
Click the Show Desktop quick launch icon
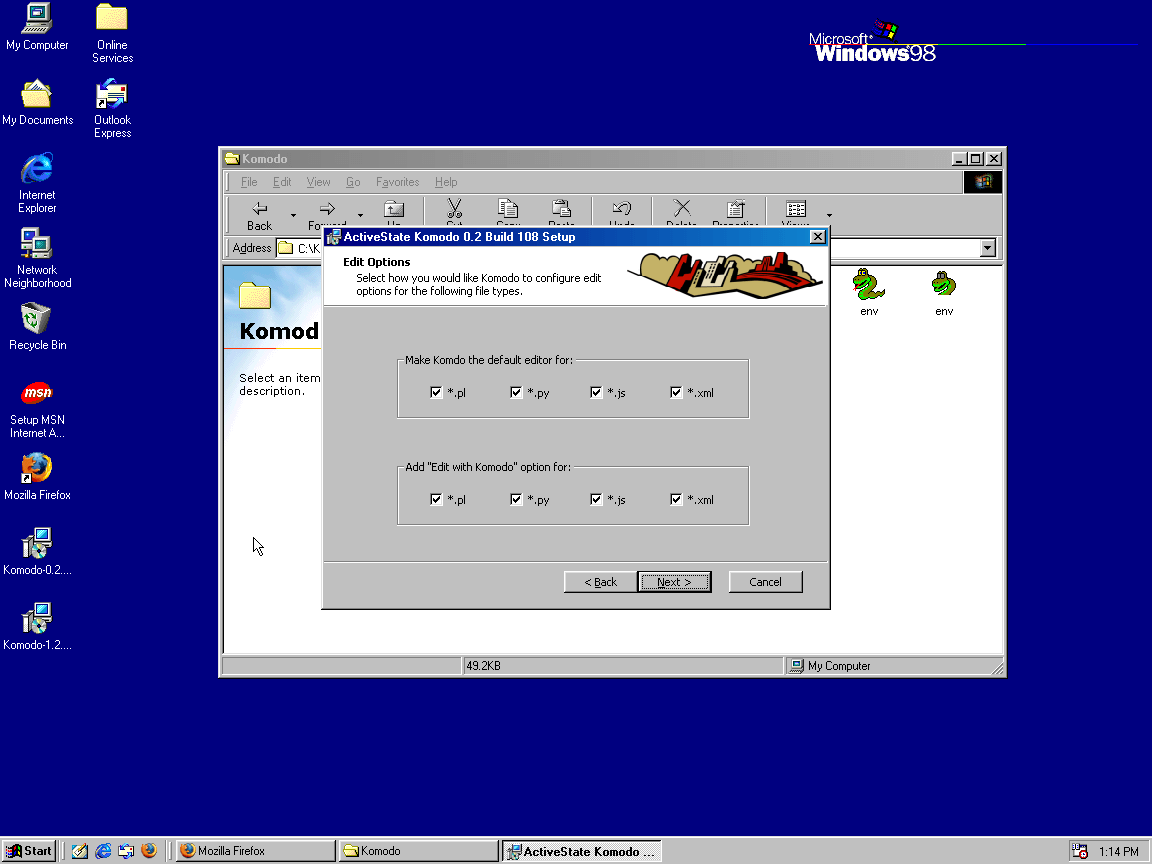pyautogui.click(x=79, y=851)
